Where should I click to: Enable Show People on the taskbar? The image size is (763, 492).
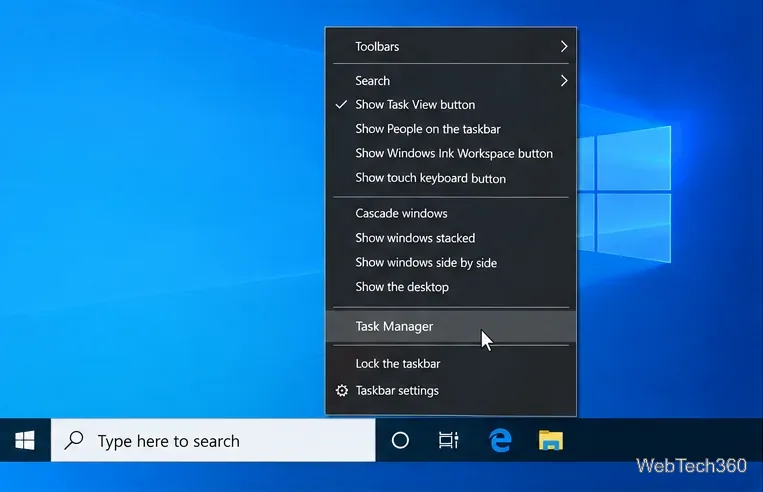(451, 129)
